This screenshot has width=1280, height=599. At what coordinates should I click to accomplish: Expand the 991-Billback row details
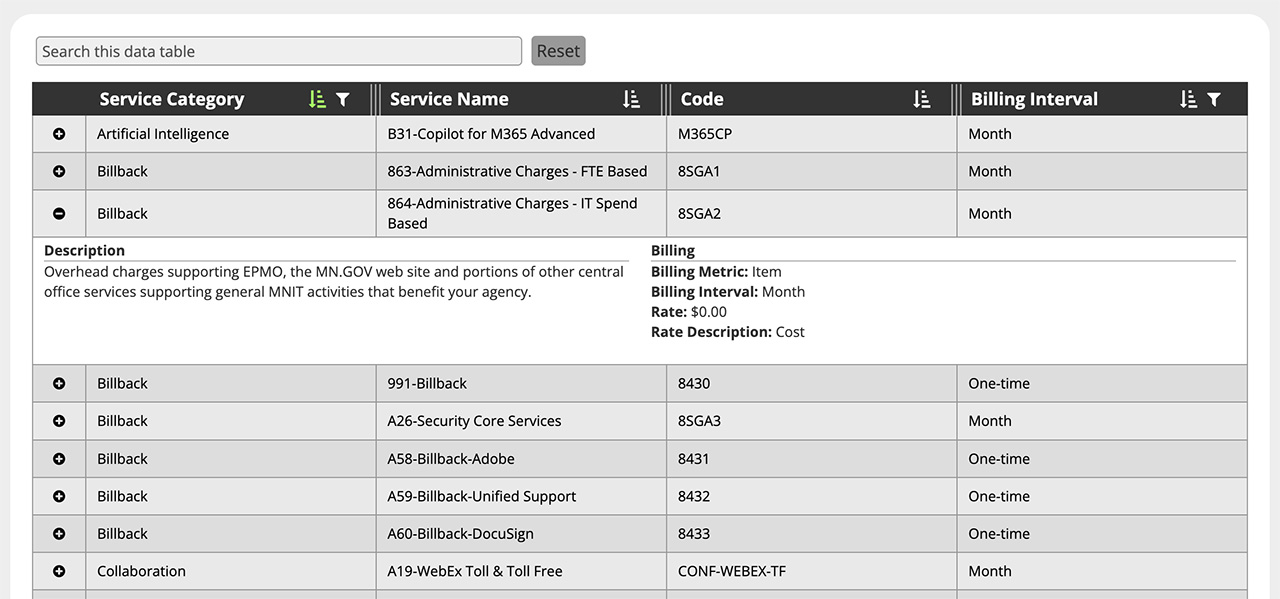pos(59,383)
